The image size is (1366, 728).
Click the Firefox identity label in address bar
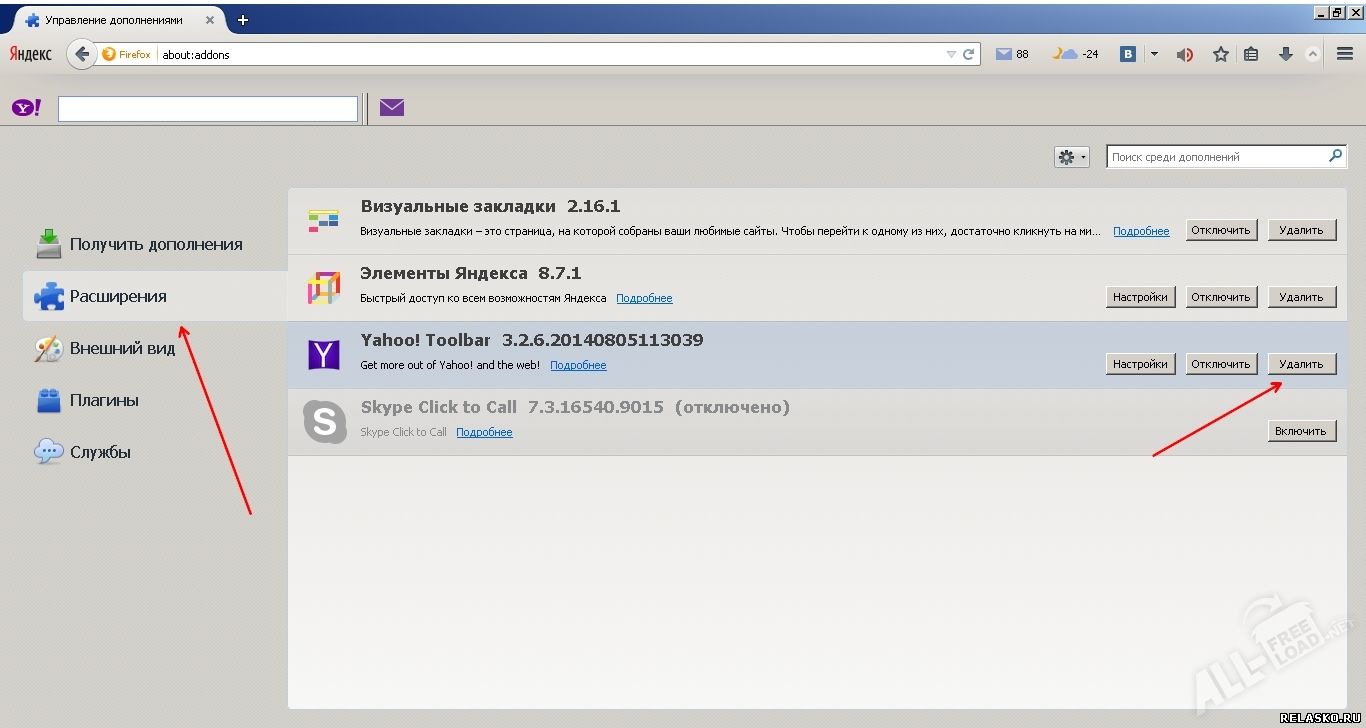coord(127,55)
